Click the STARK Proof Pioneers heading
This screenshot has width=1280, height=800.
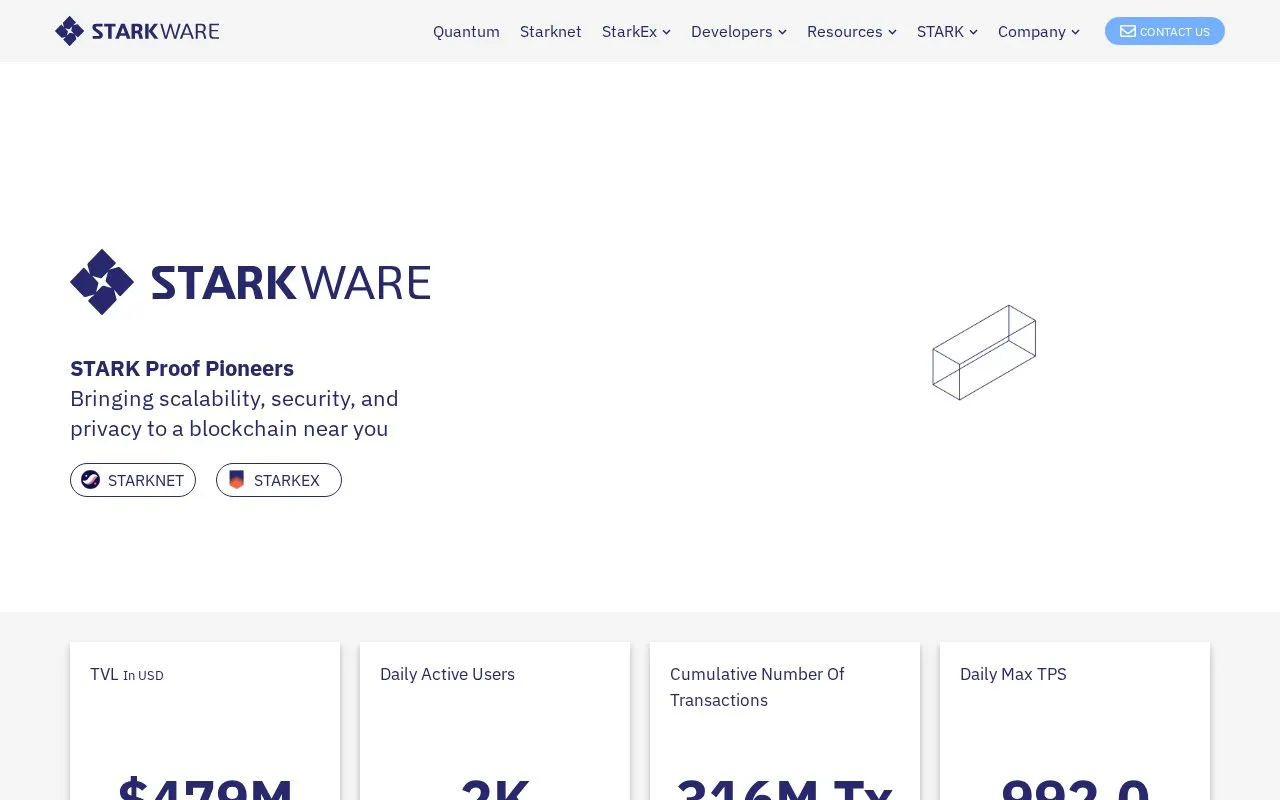click(x=182, y=368)
